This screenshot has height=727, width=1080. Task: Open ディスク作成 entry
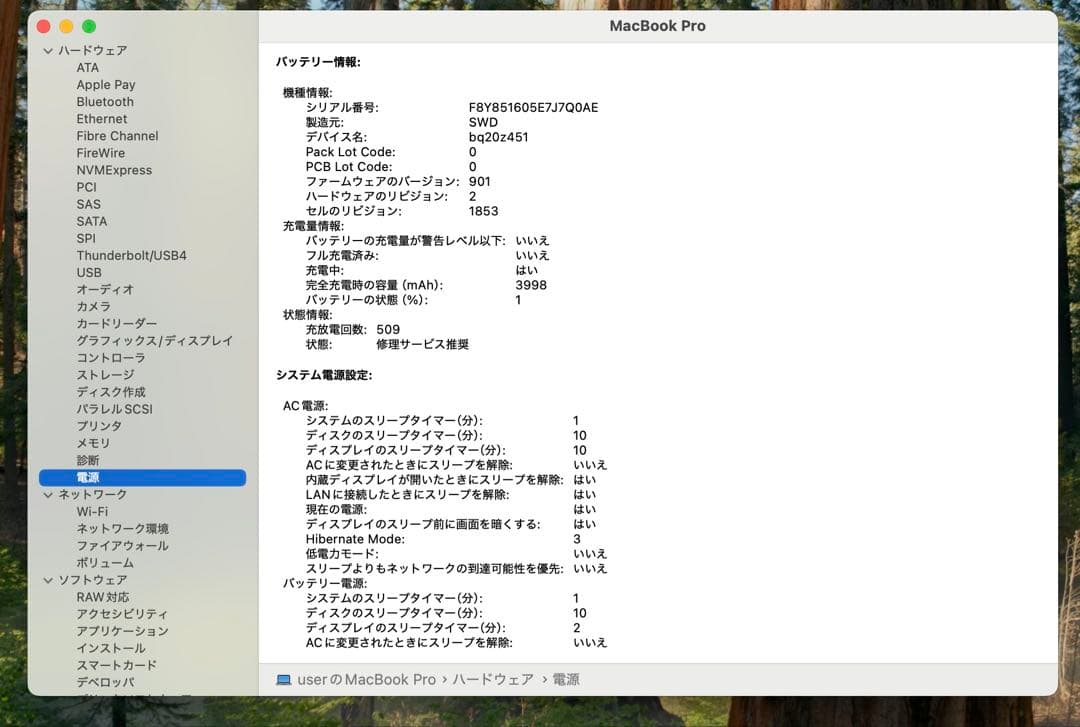(110, 392)
